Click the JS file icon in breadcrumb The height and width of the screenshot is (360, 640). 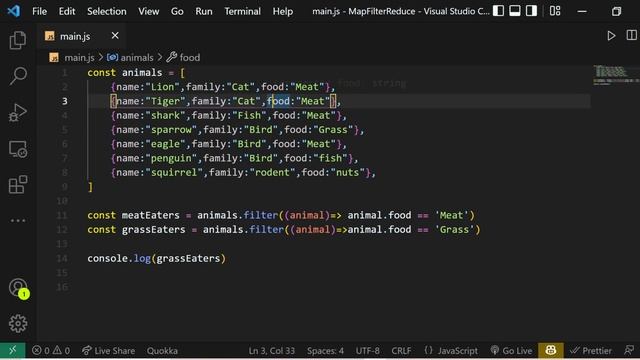(x=54, y=58)
